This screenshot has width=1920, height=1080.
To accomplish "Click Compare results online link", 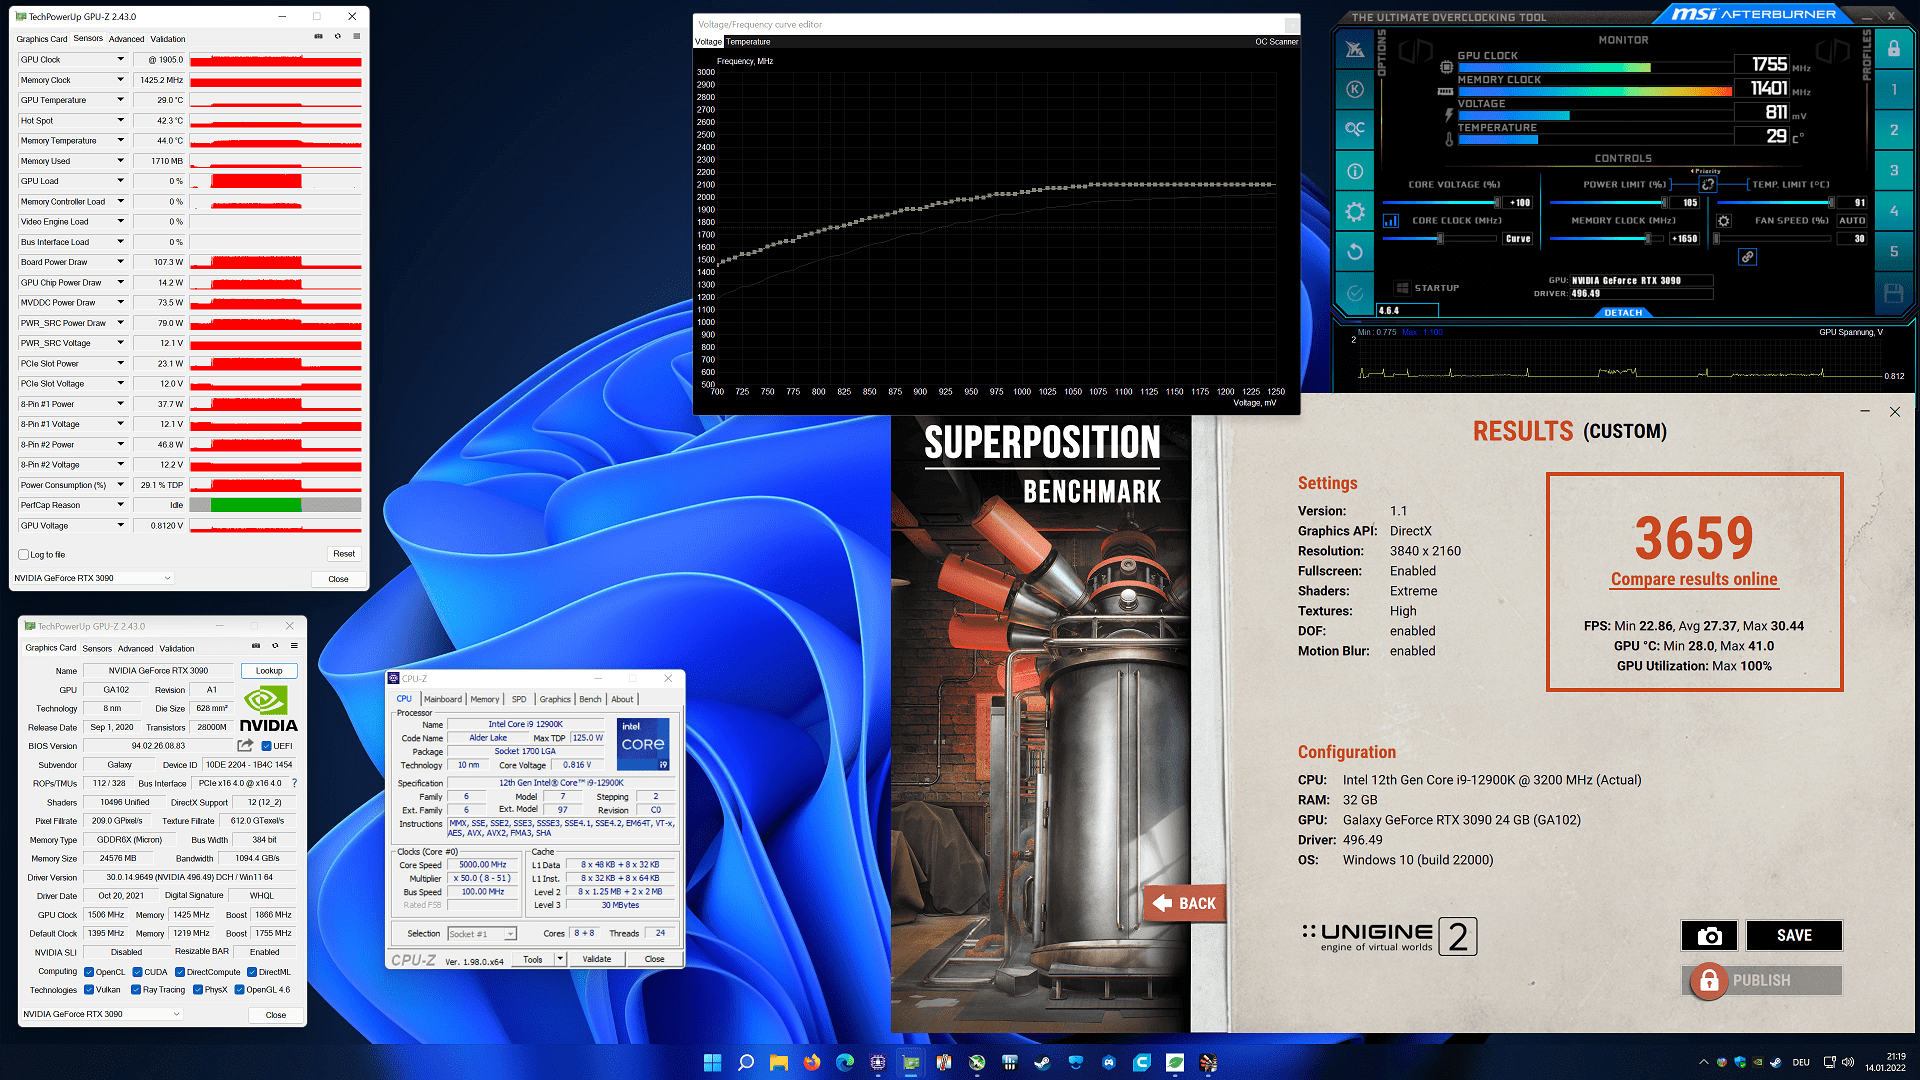I will (1694, 579).
